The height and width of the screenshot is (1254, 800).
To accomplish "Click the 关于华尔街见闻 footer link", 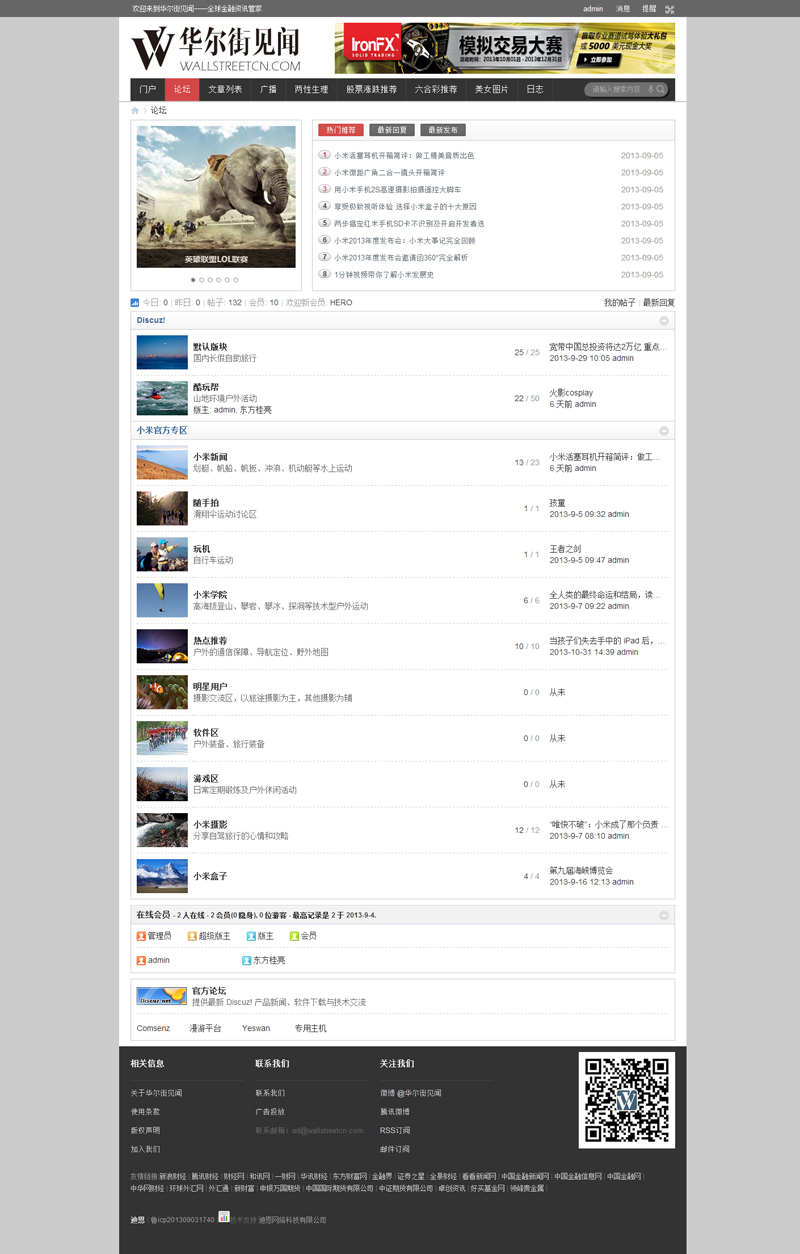I will point(157,1093).
